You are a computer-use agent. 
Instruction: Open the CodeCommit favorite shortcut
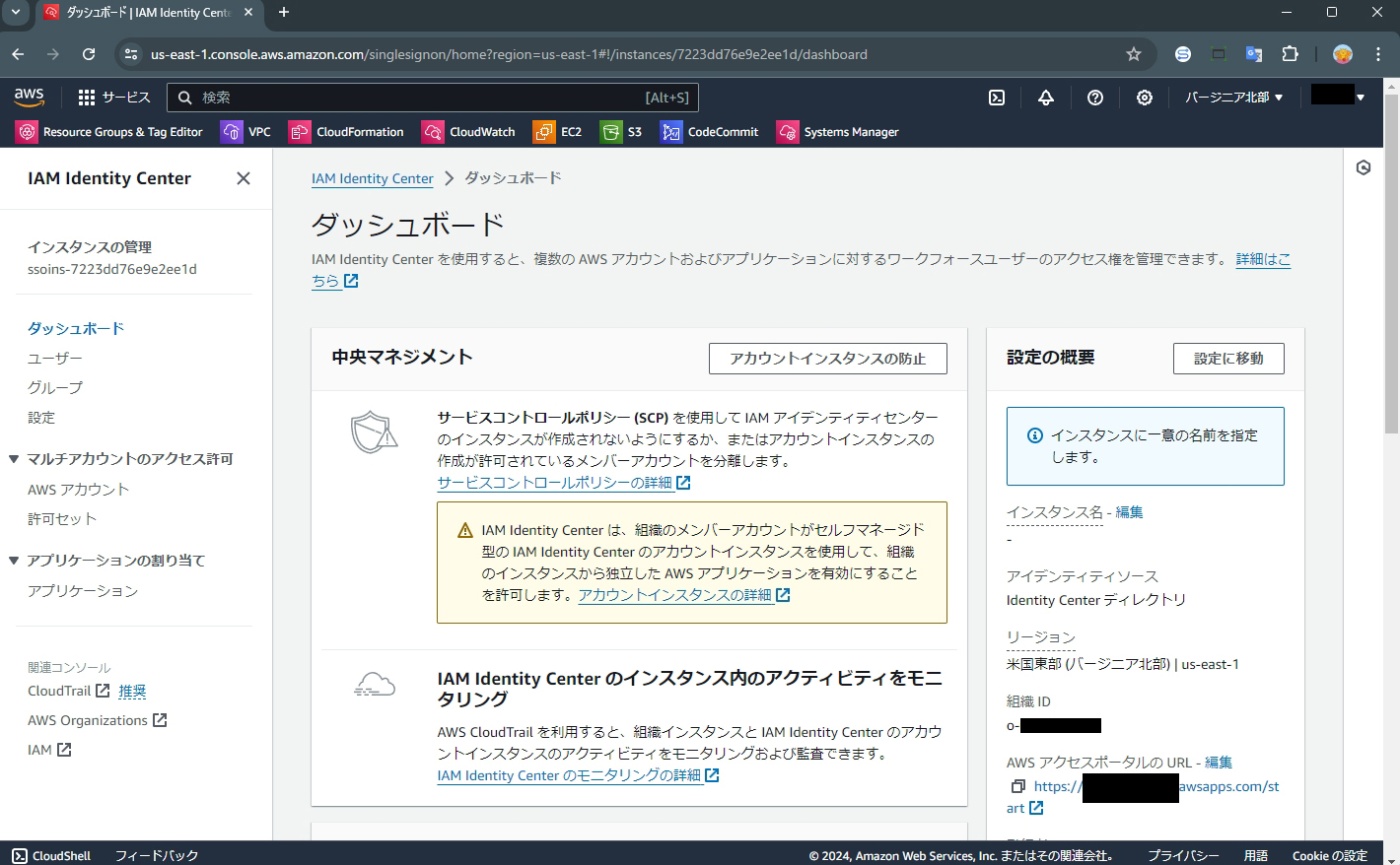(709, 131)
